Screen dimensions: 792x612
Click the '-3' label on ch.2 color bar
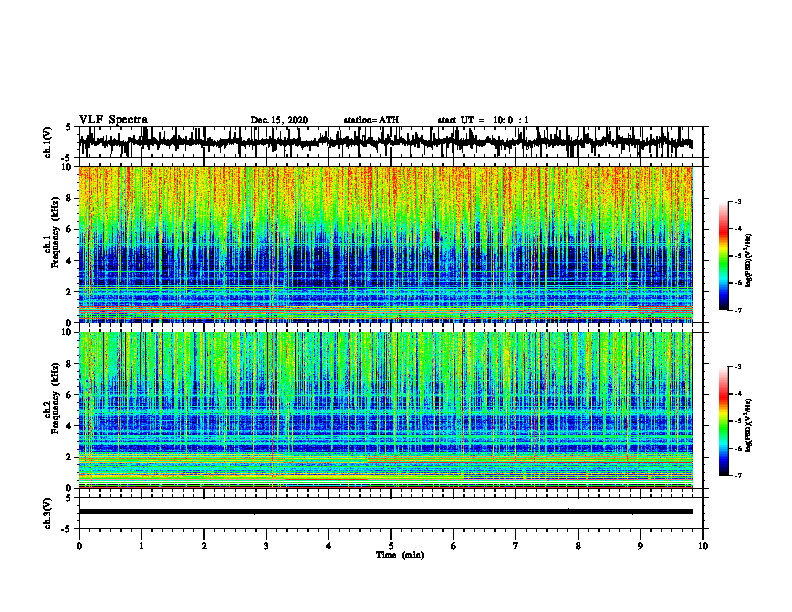(x=737, y=367)
